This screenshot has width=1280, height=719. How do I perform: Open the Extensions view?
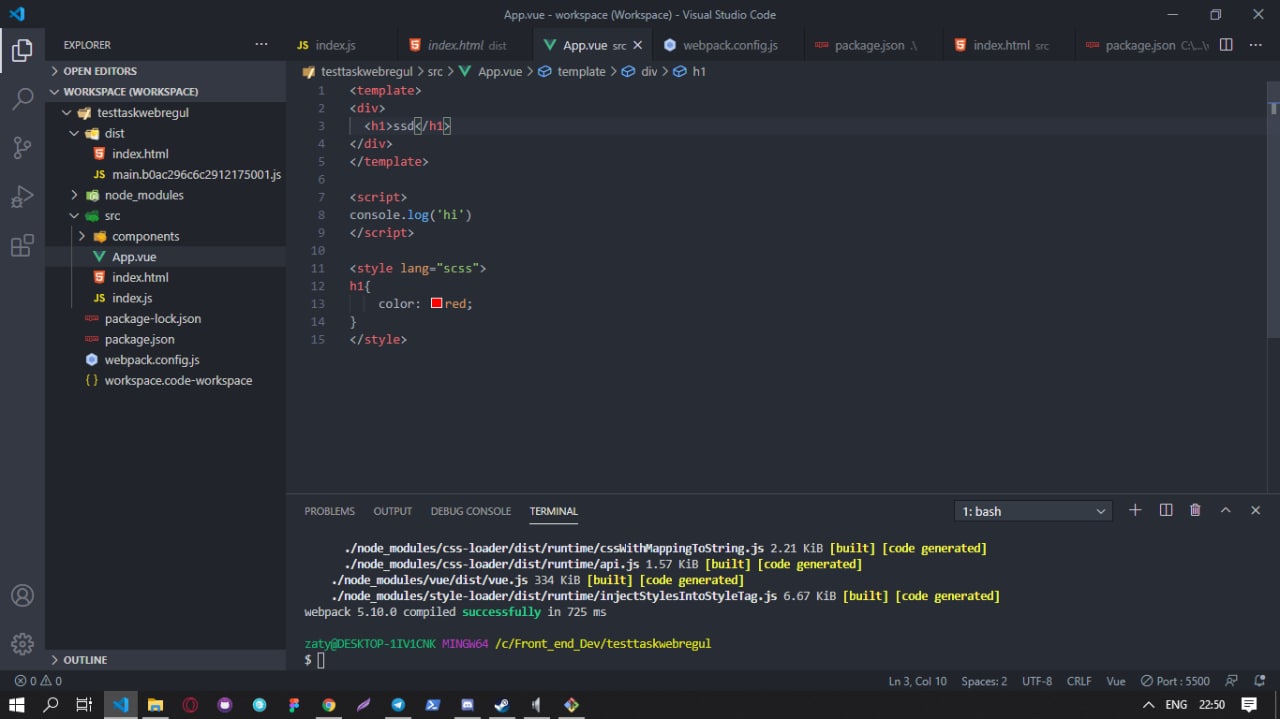coord(22,246)
